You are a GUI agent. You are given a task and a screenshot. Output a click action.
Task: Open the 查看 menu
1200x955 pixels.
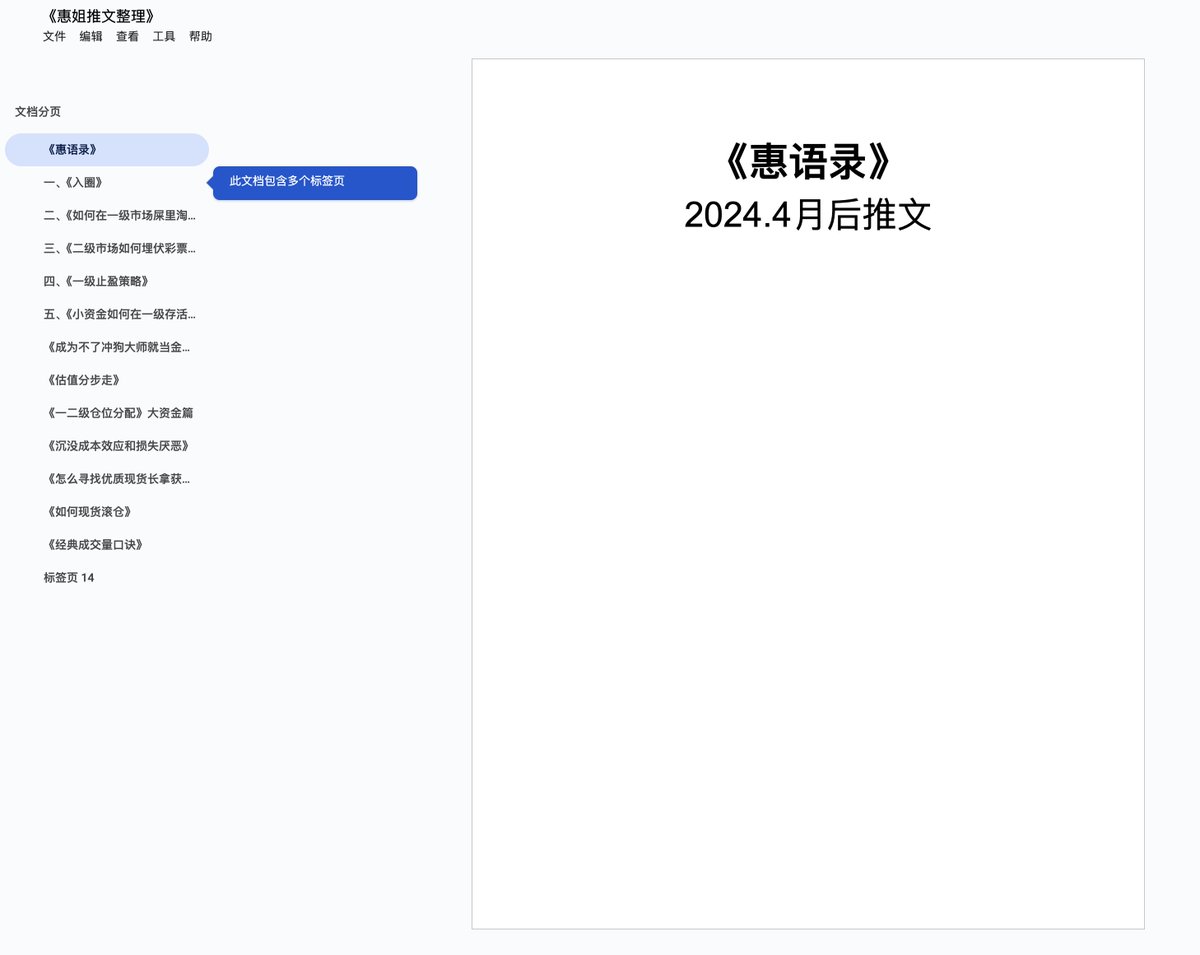(x=127, y=37)
